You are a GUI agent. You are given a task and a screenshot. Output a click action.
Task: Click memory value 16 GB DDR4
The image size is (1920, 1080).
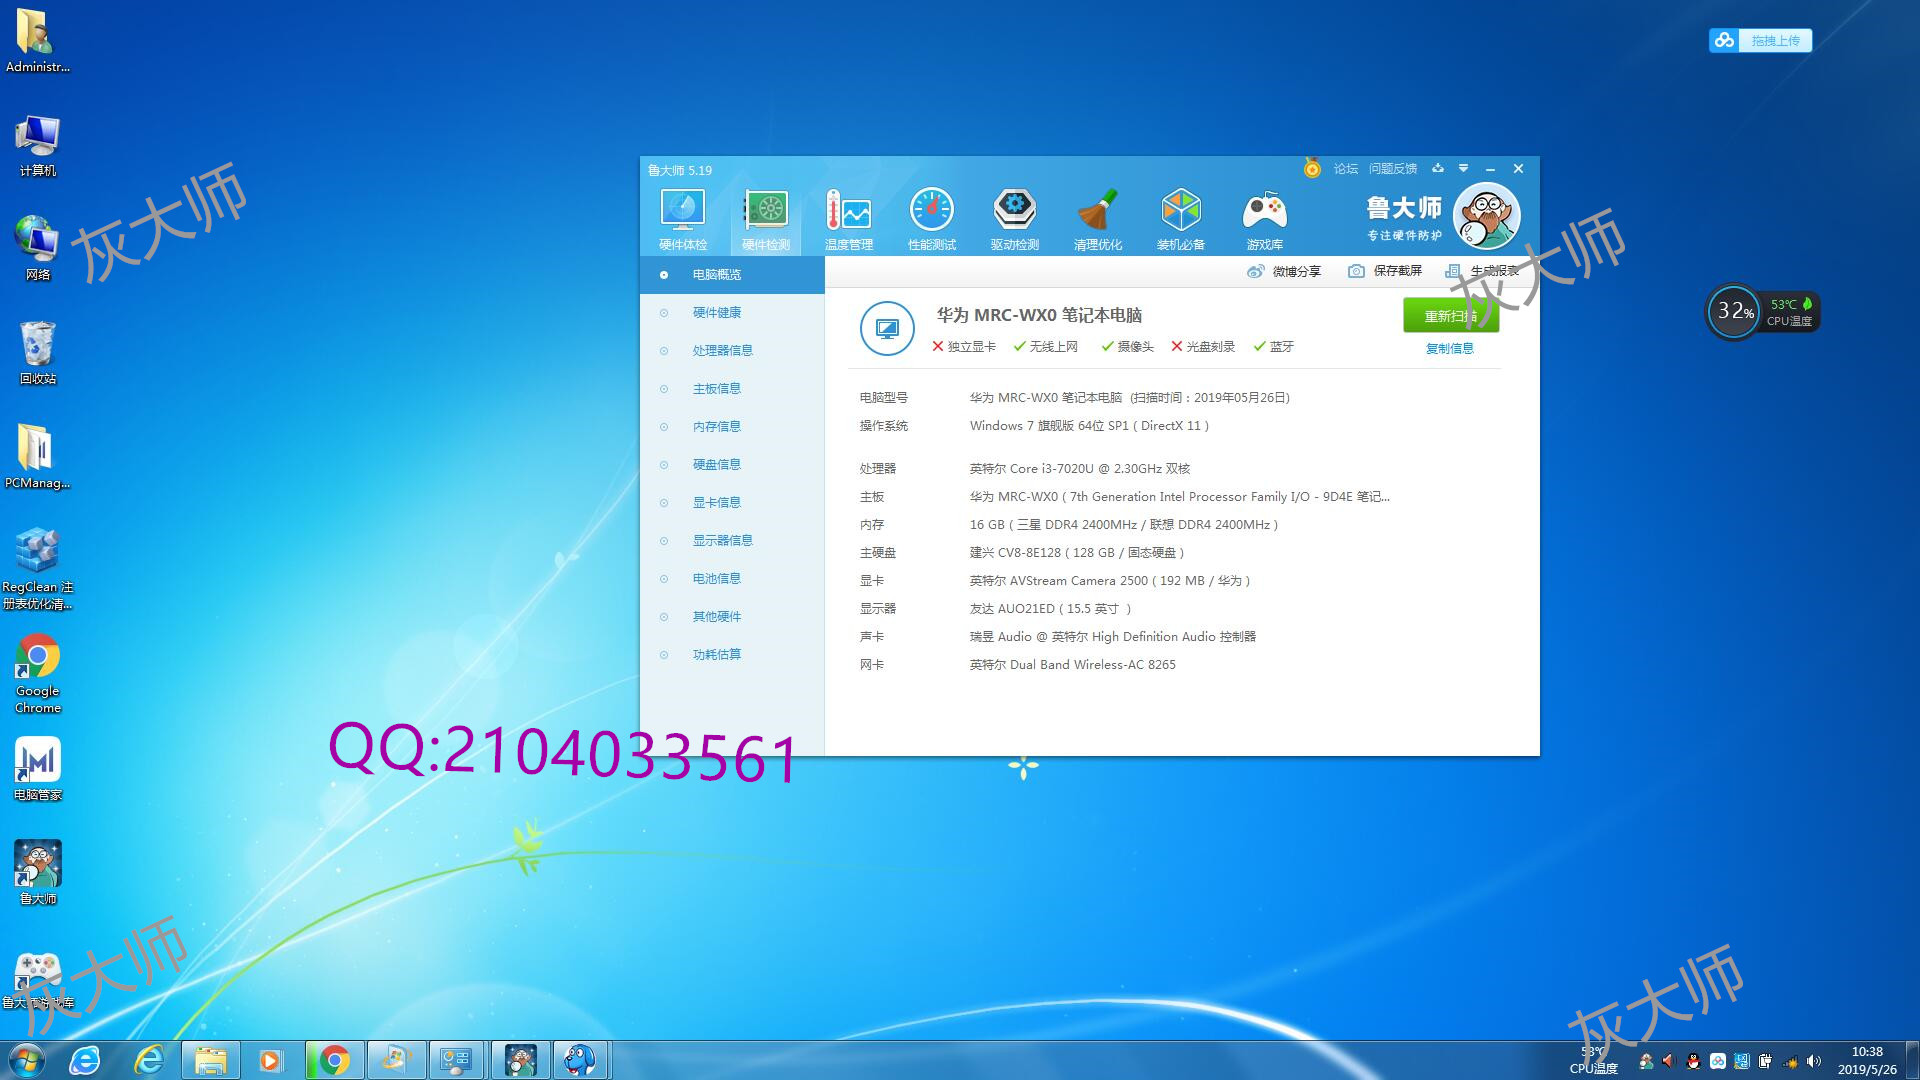(1124, 525)
